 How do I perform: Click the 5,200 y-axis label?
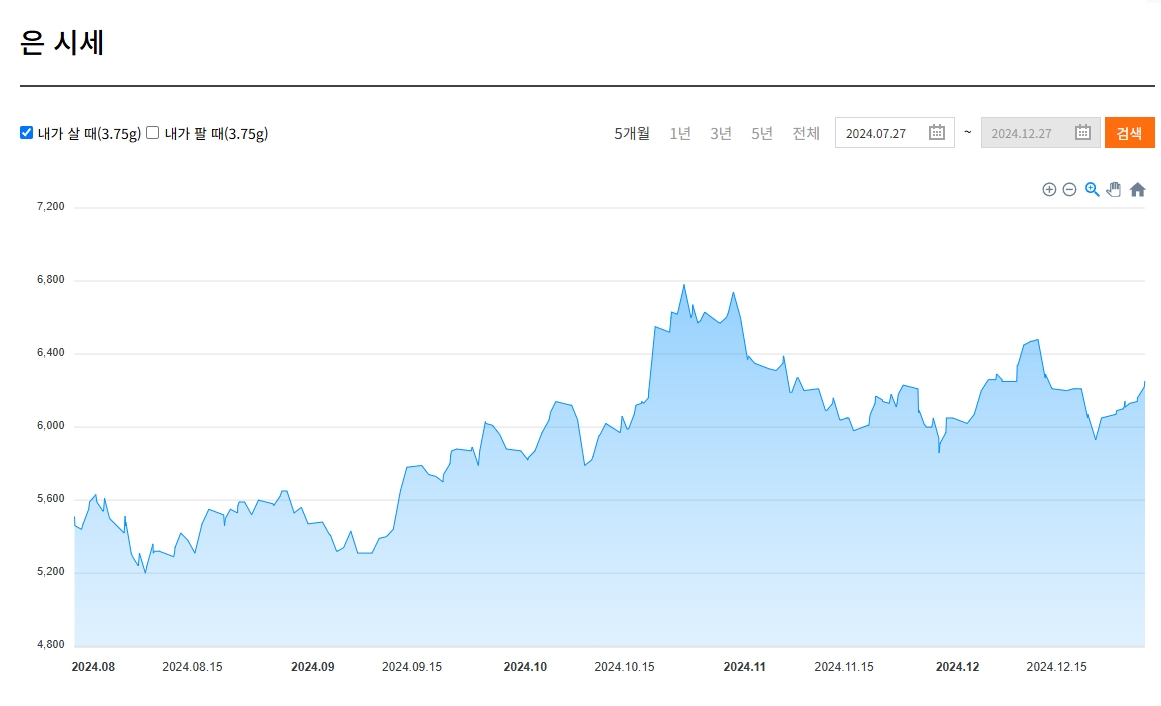pos(50,572)
